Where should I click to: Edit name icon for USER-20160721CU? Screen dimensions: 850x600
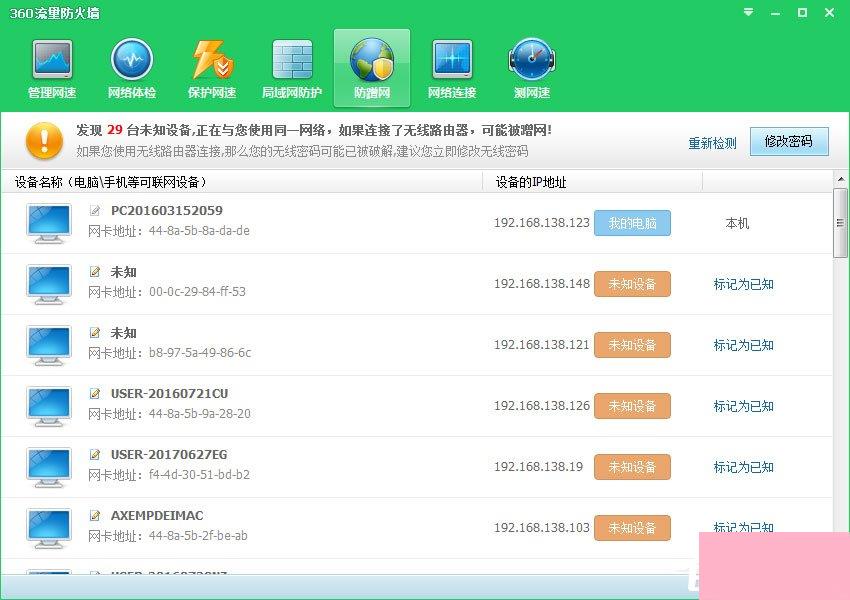(95, 393)
